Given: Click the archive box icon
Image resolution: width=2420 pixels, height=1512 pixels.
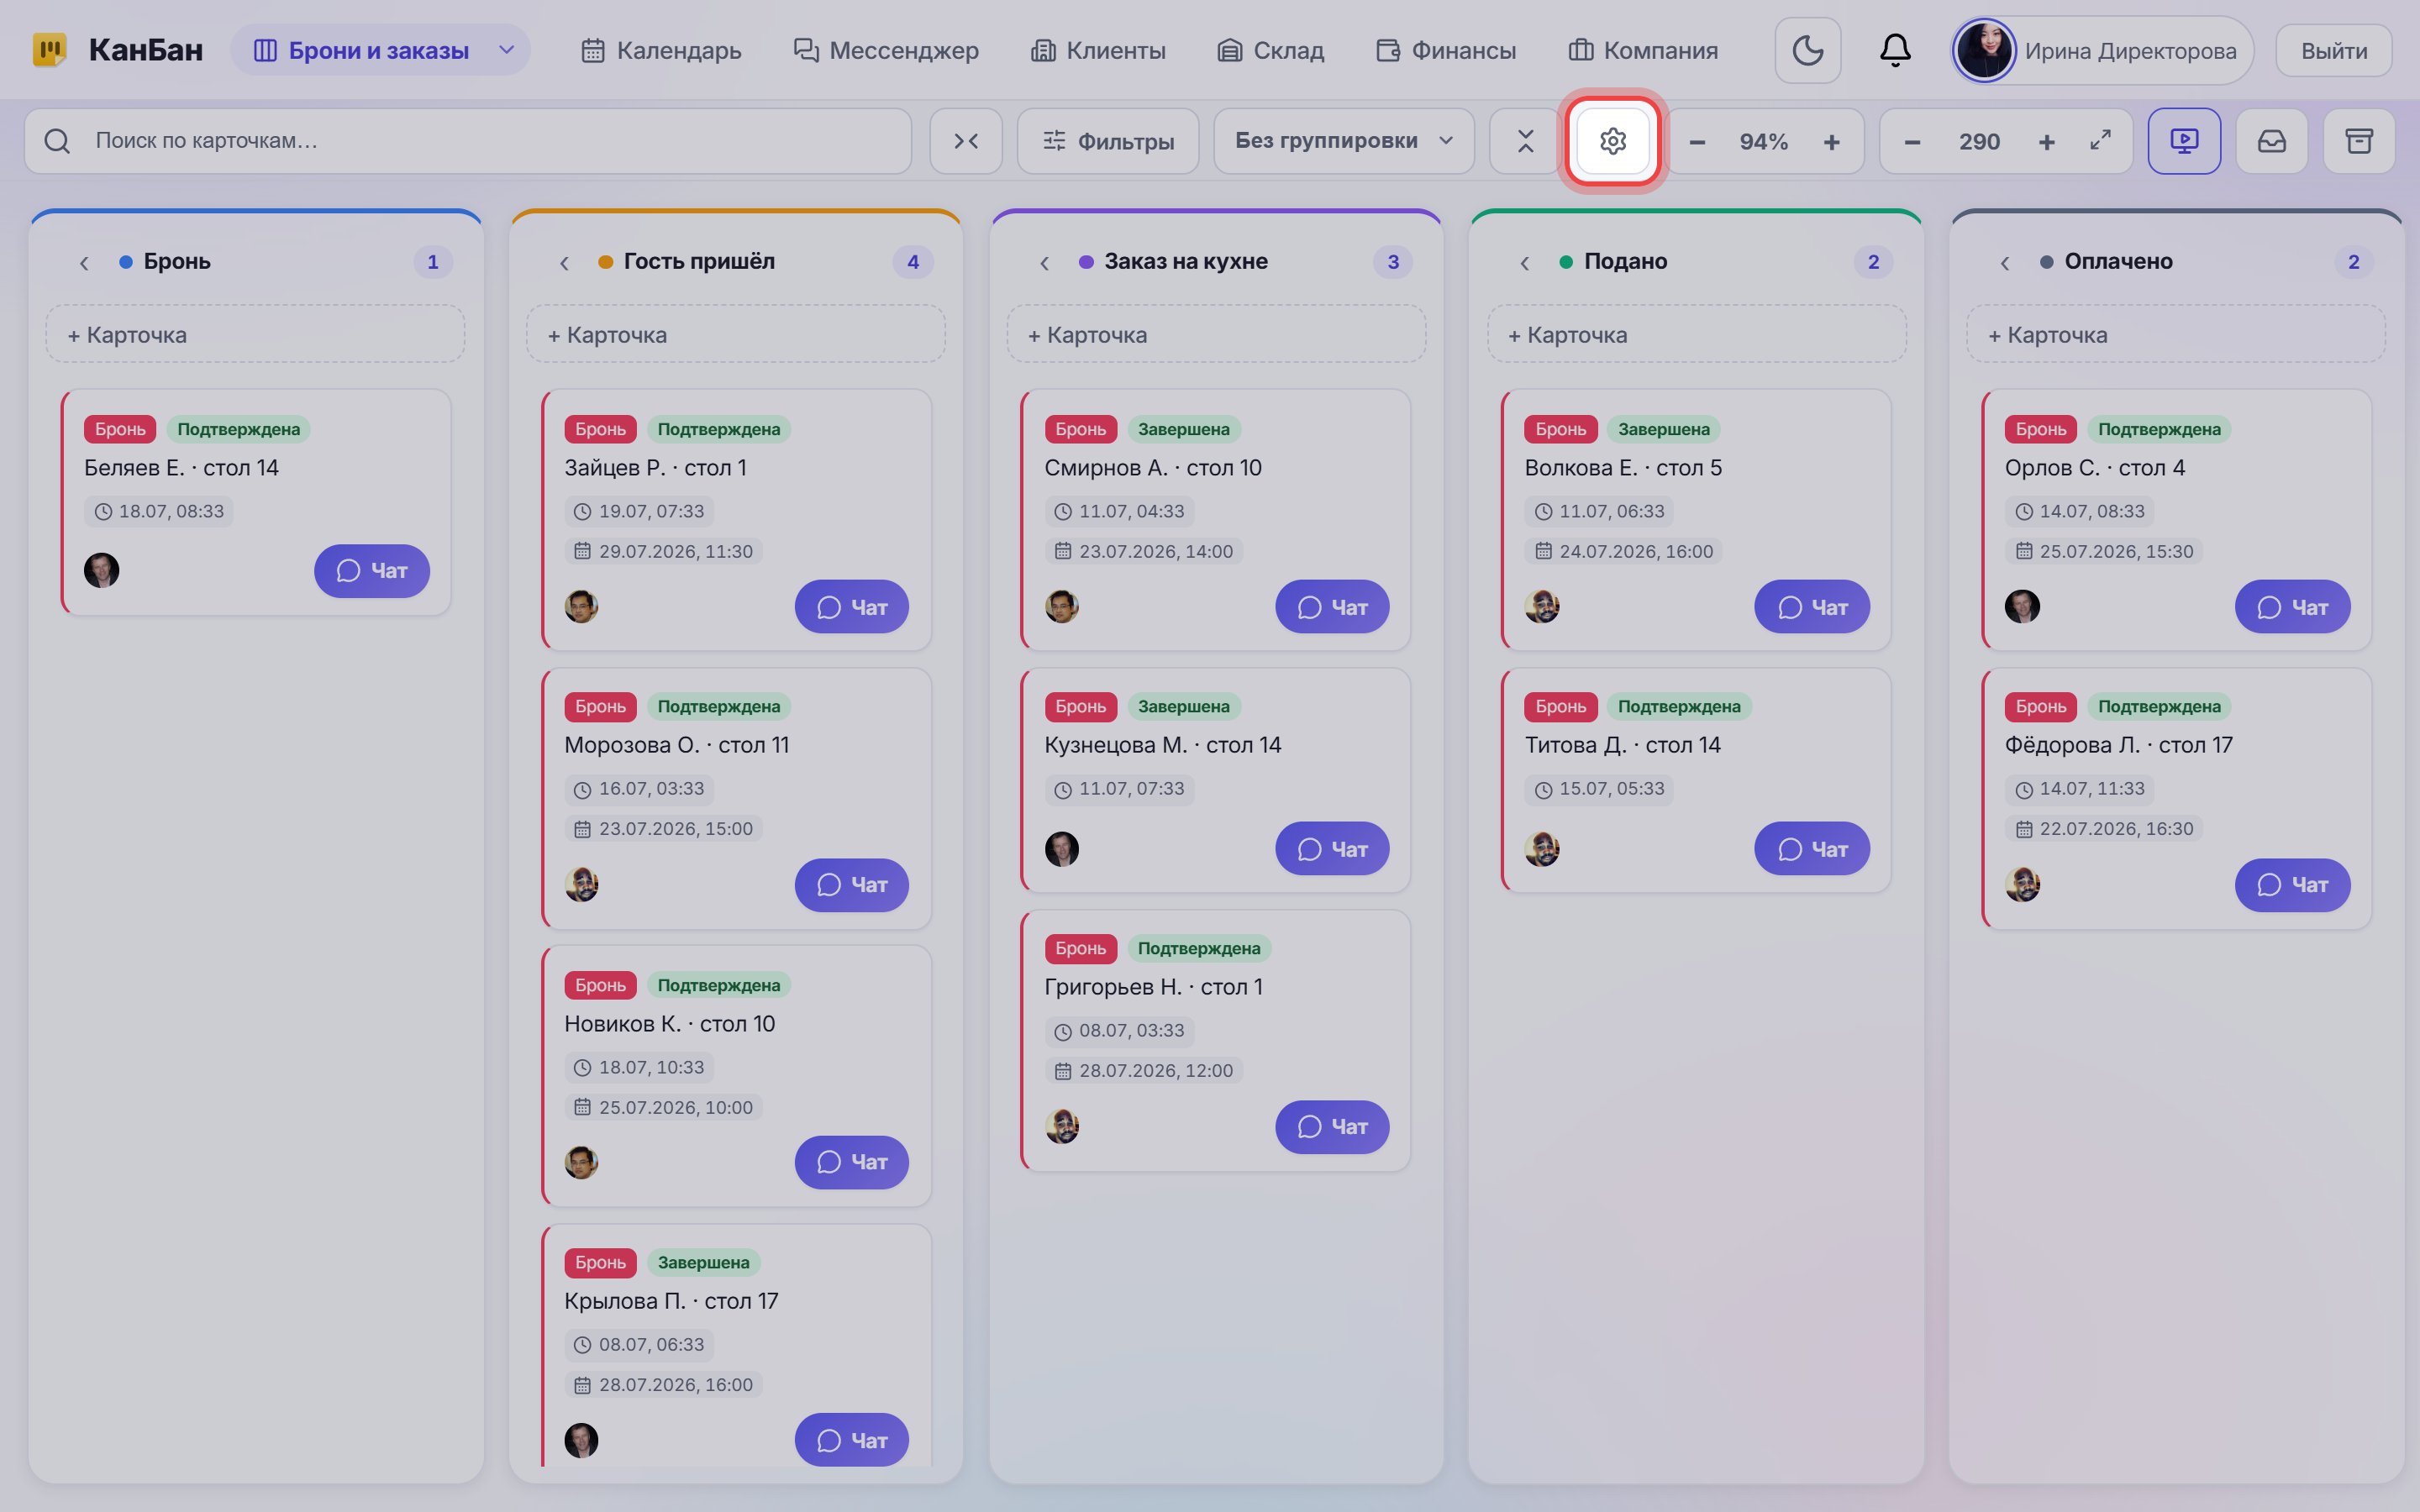Looking at the screenshot, I should point(2359,141).
